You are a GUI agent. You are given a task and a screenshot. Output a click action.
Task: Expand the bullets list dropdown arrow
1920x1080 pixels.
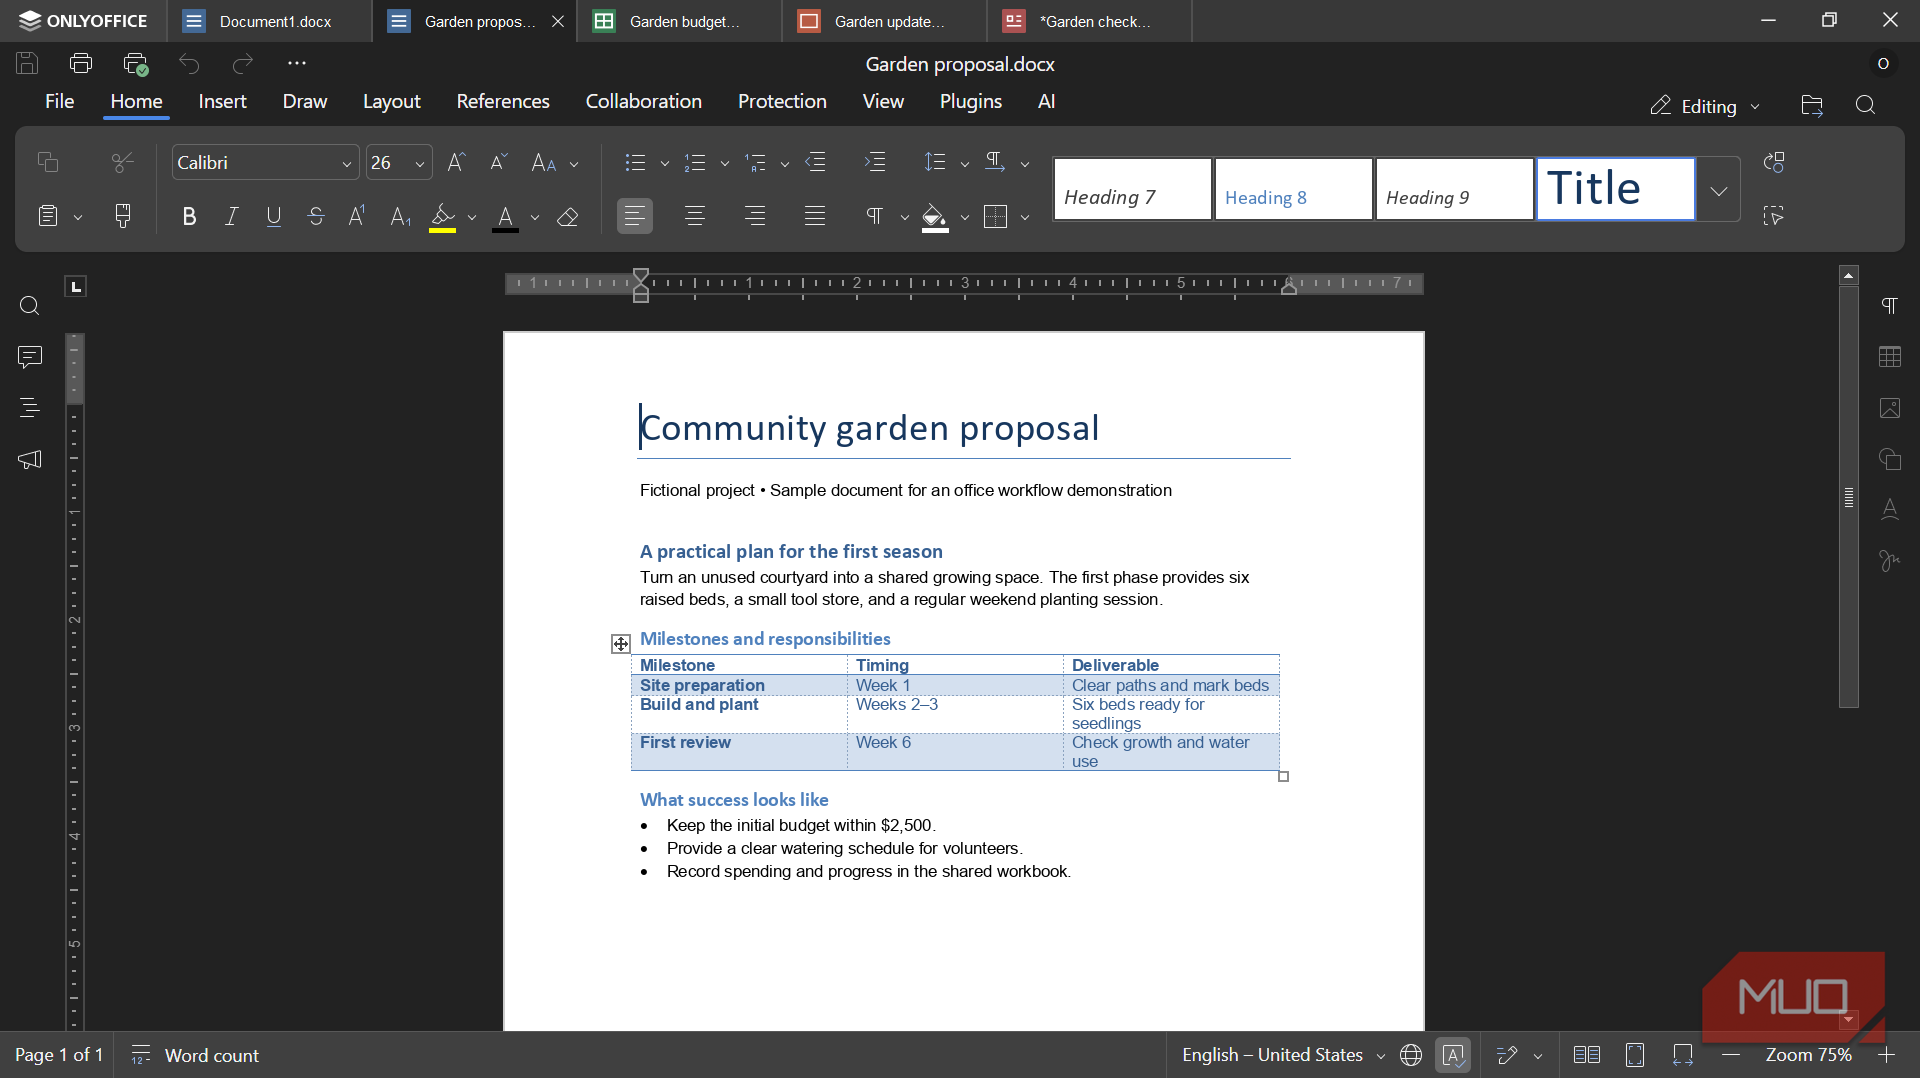click(664, 164)
